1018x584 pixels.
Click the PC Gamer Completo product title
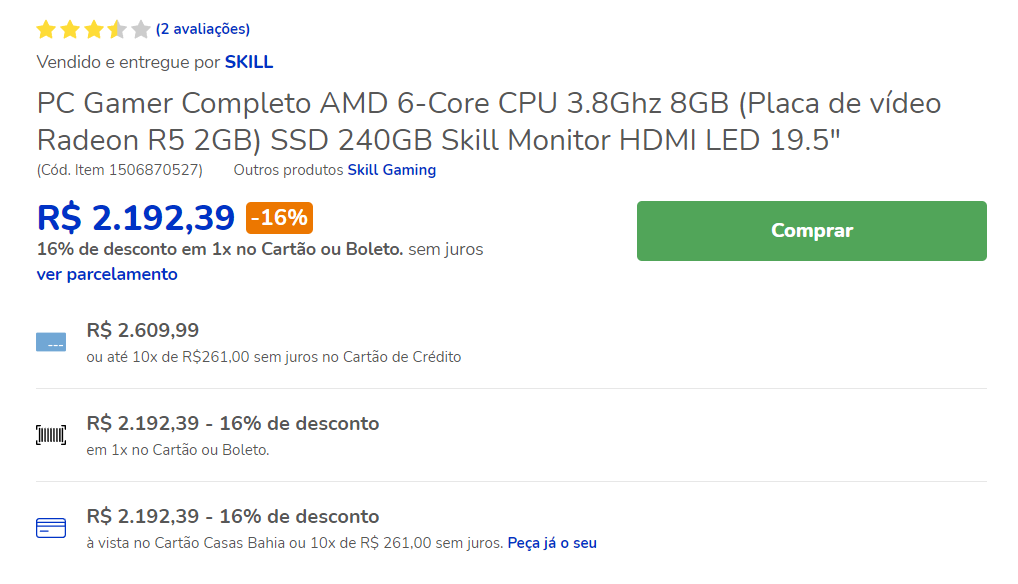pos(489,121)
